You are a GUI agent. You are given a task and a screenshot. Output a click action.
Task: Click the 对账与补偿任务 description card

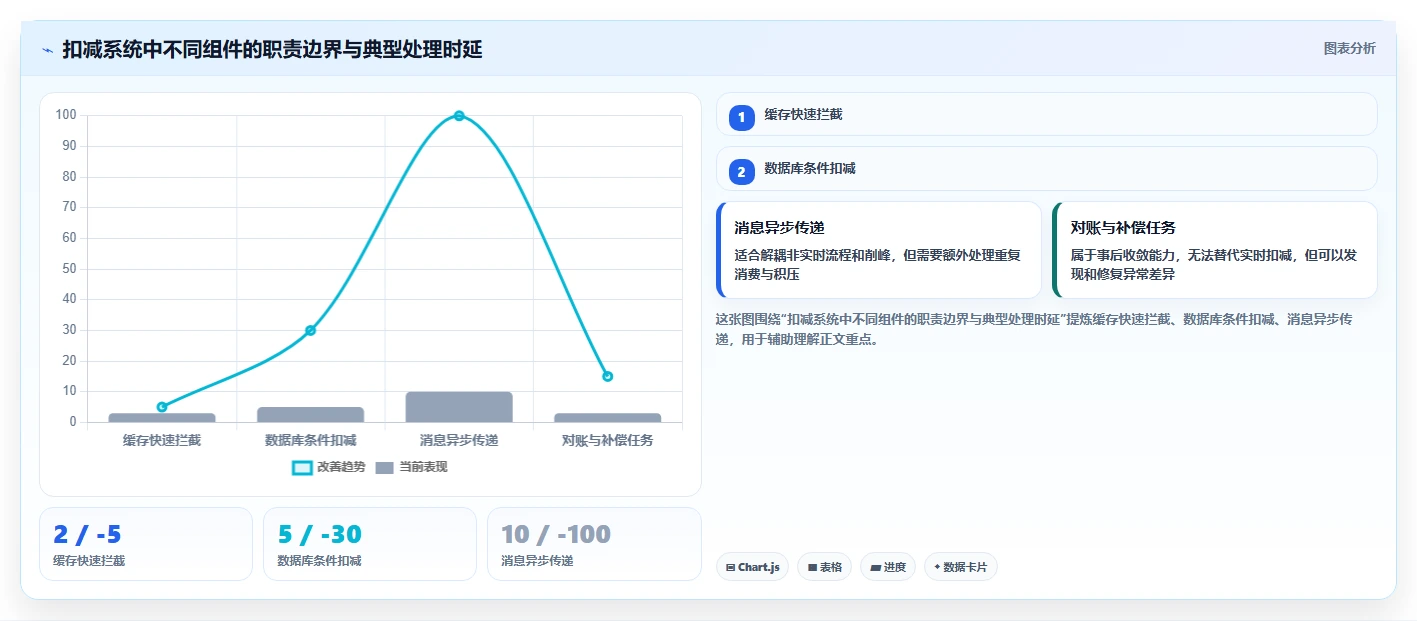[x=1215, y=250]
